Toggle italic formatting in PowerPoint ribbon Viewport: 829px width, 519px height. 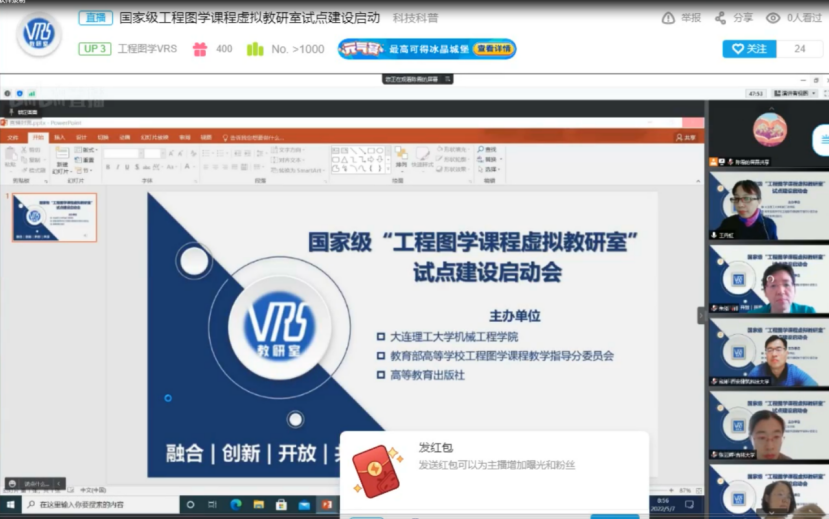click(x=117, y=167)
